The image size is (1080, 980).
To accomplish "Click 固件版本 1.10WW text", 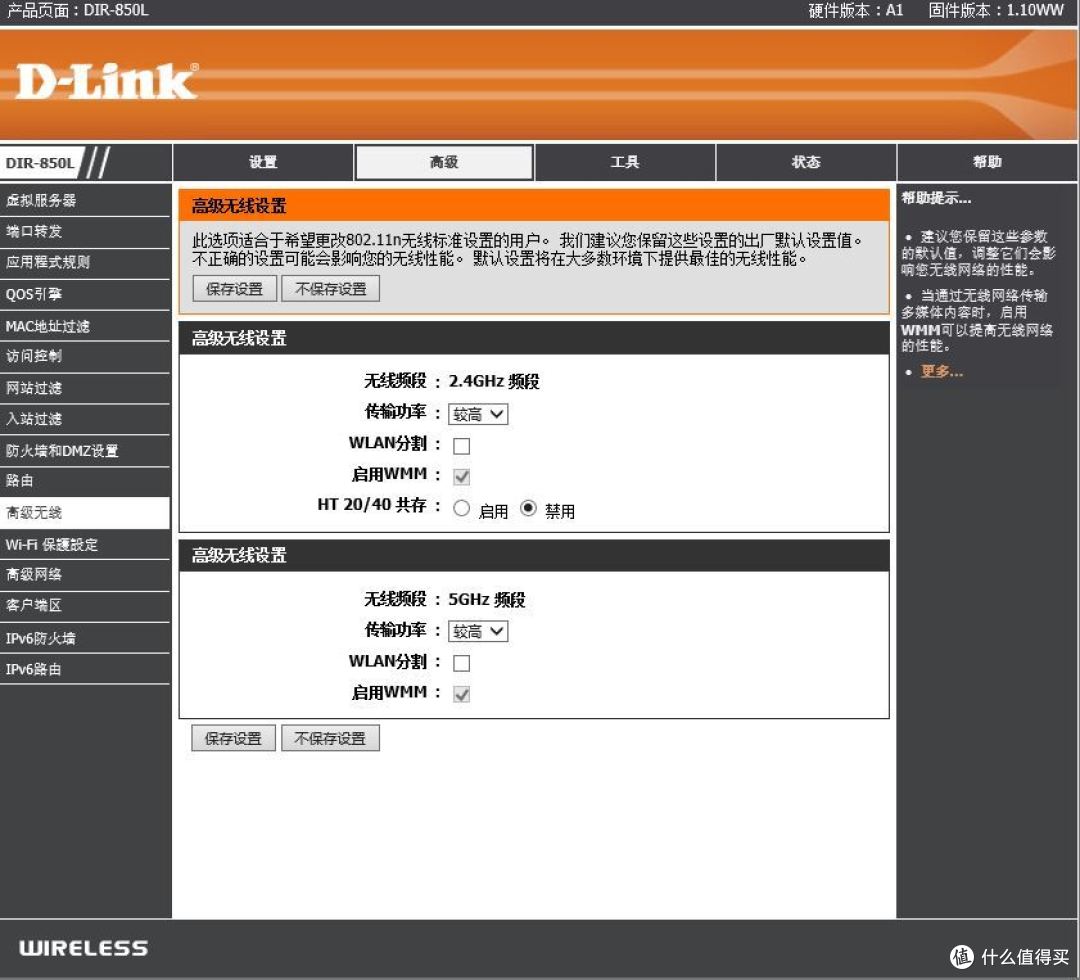I will (x=996, y=10).
